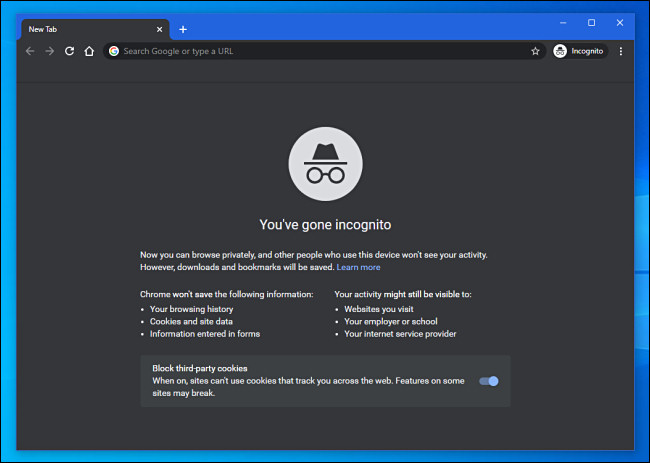Click the Forward navigation arrow
The image size is (650, 463).
[49, 51]
